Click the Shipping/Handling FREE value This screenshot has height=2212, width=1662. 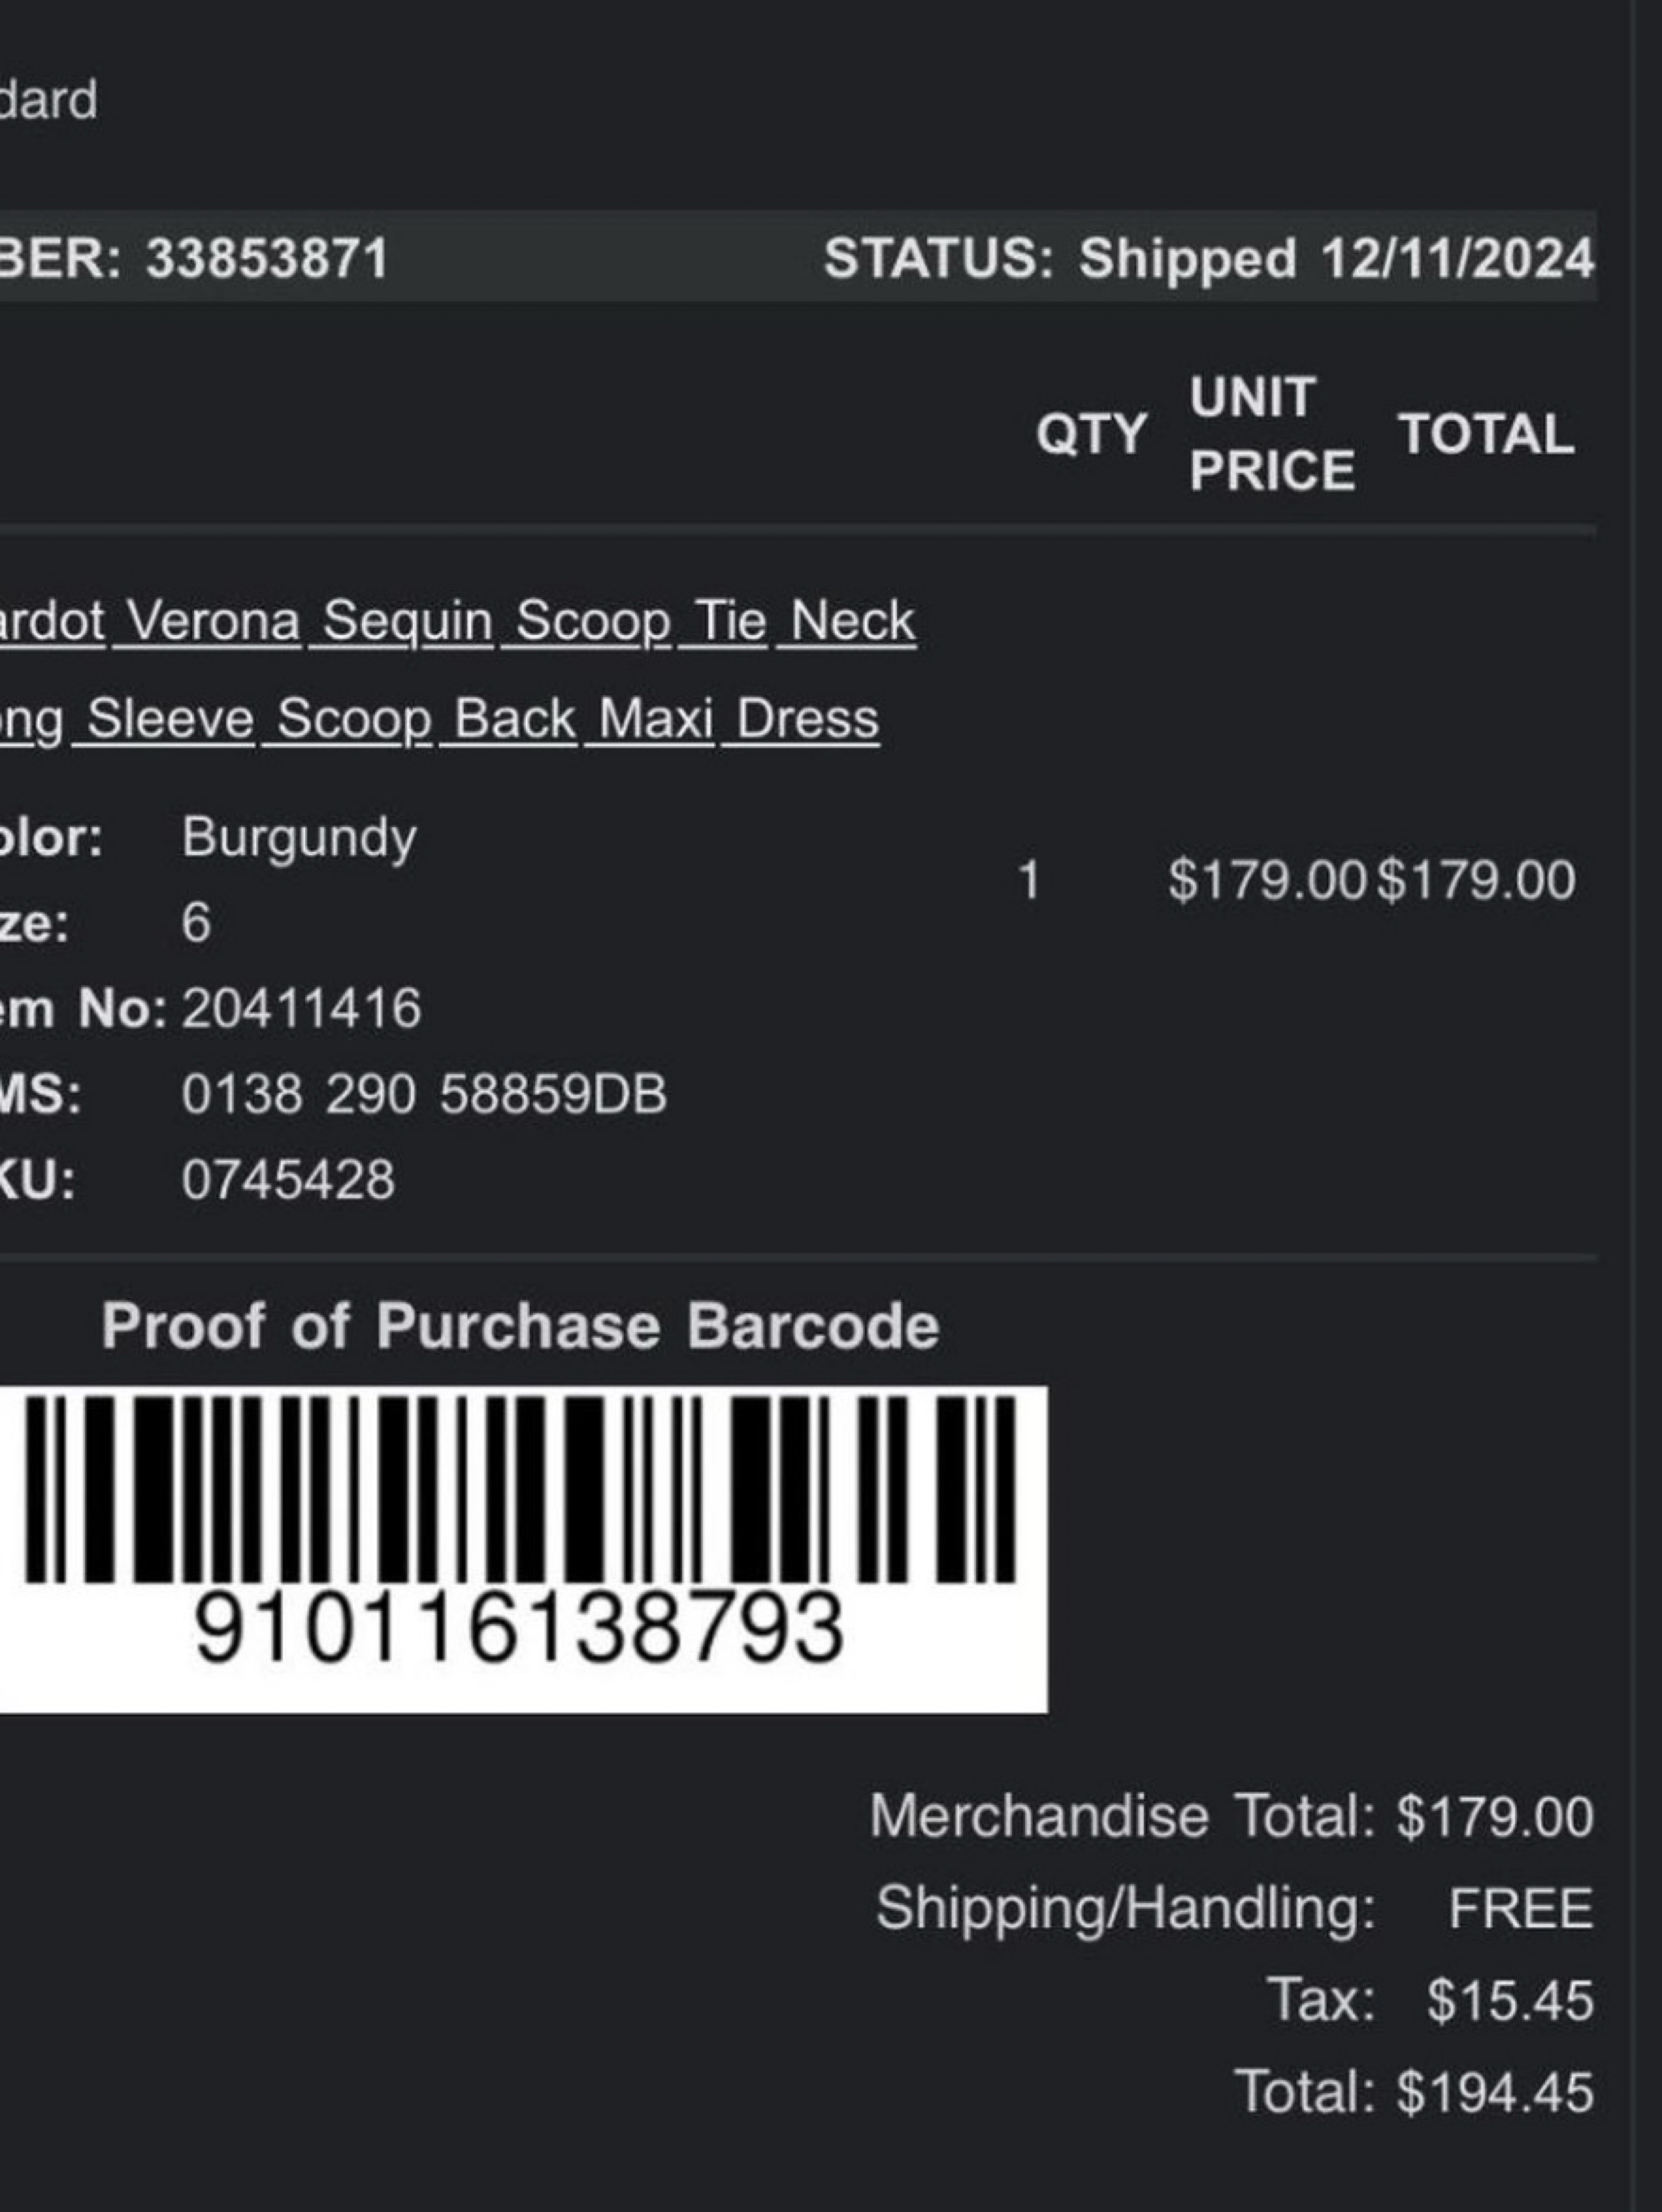(1521, 1909)
